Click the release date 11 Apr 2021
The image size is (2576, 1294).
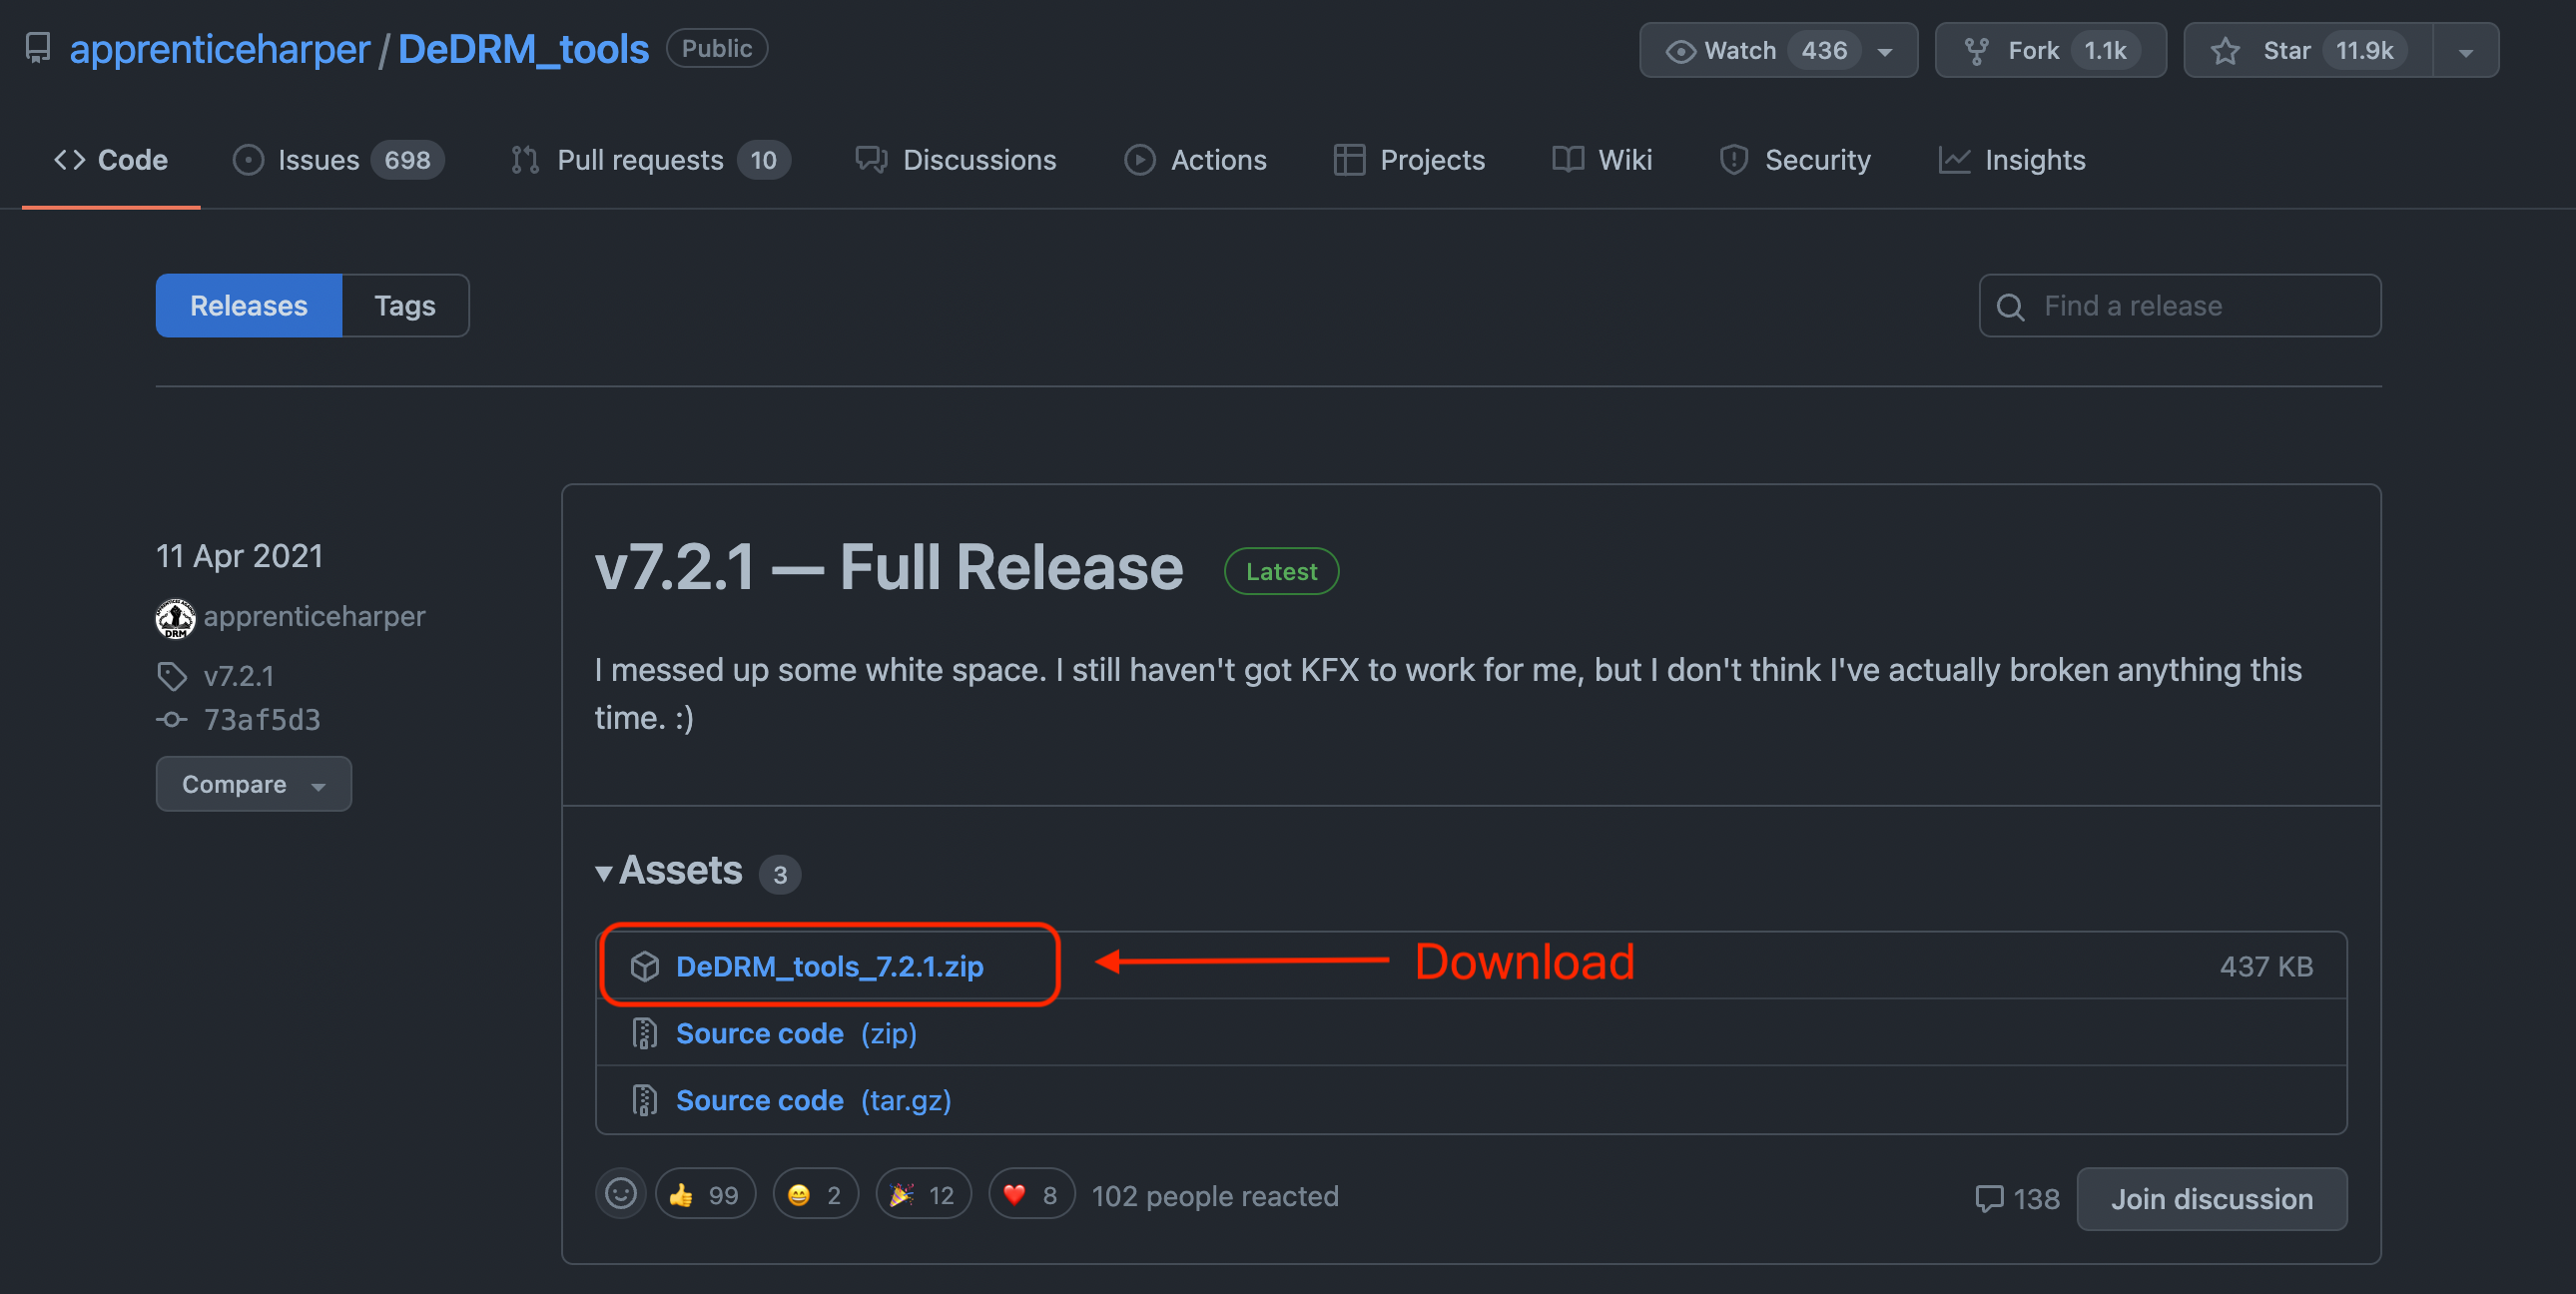point(239,556)
